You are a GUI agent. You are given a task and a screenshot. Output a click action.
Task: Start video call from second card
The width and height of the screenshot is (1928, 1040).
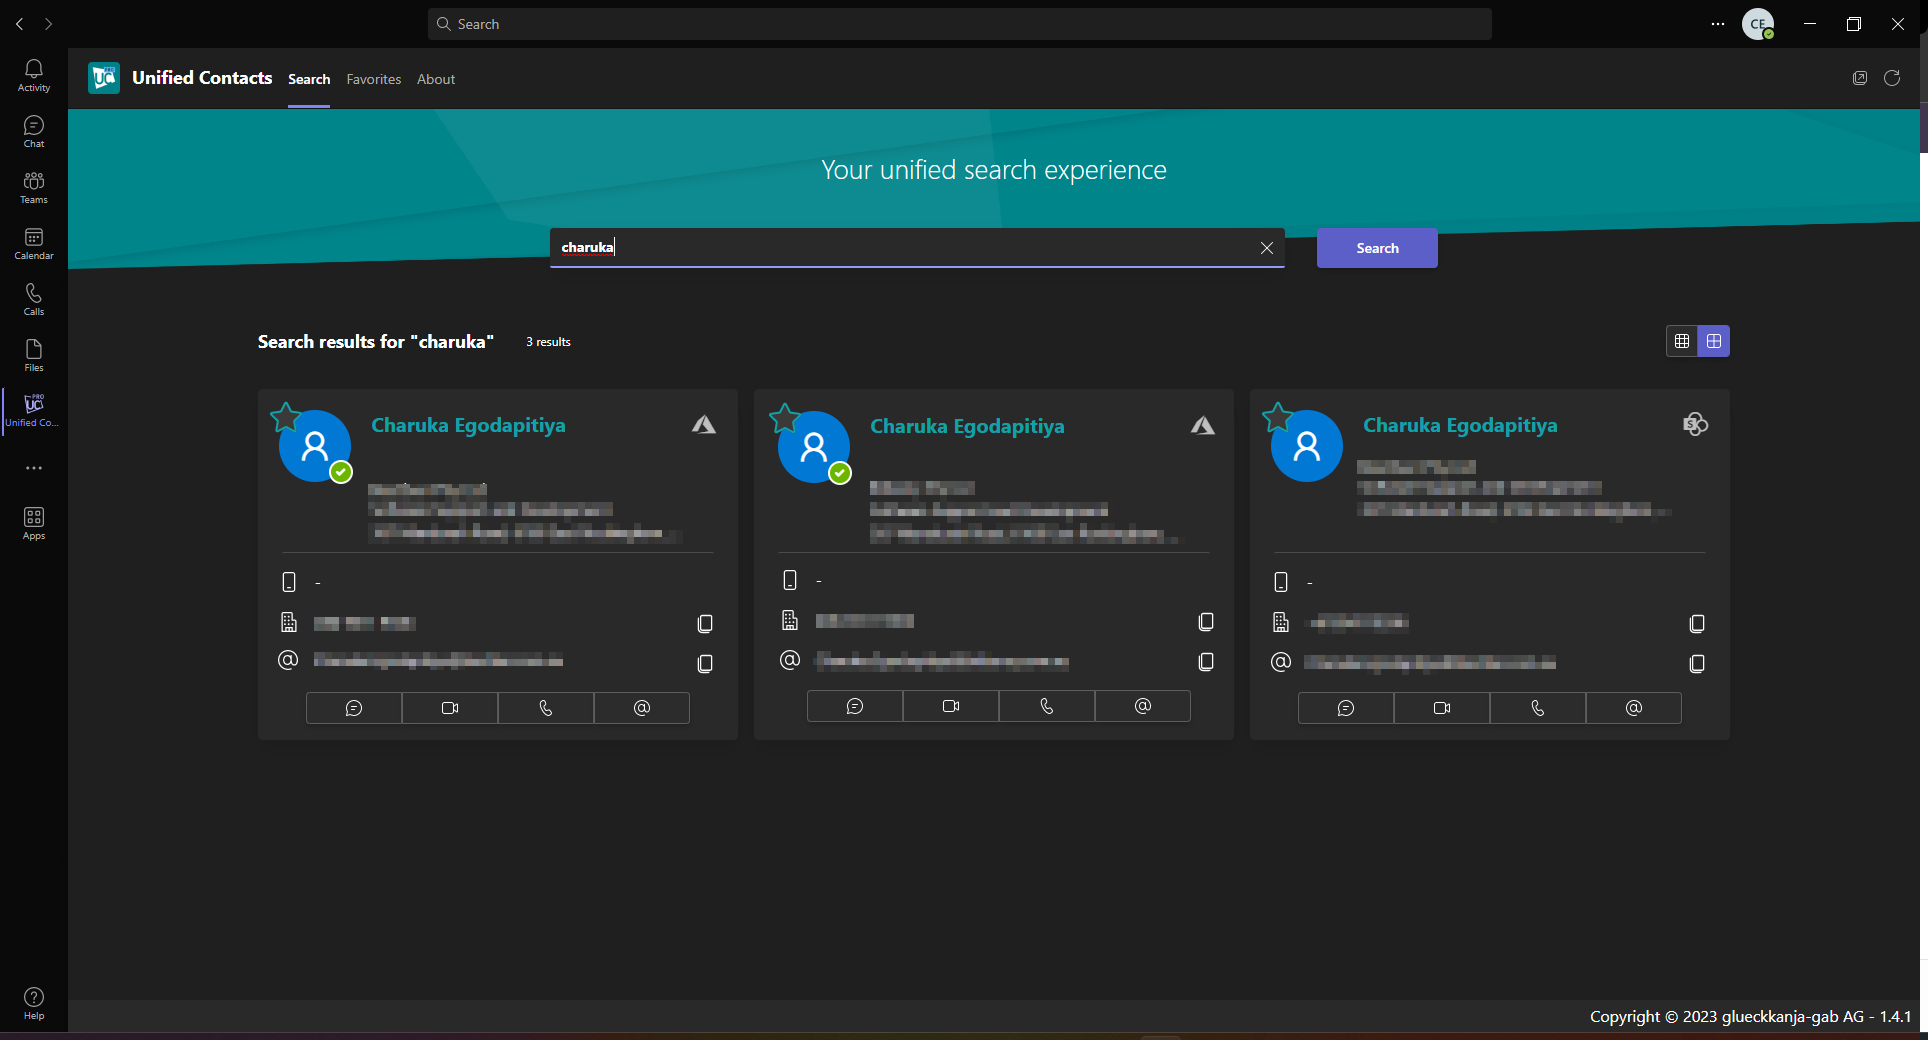[x=951, y=706]
